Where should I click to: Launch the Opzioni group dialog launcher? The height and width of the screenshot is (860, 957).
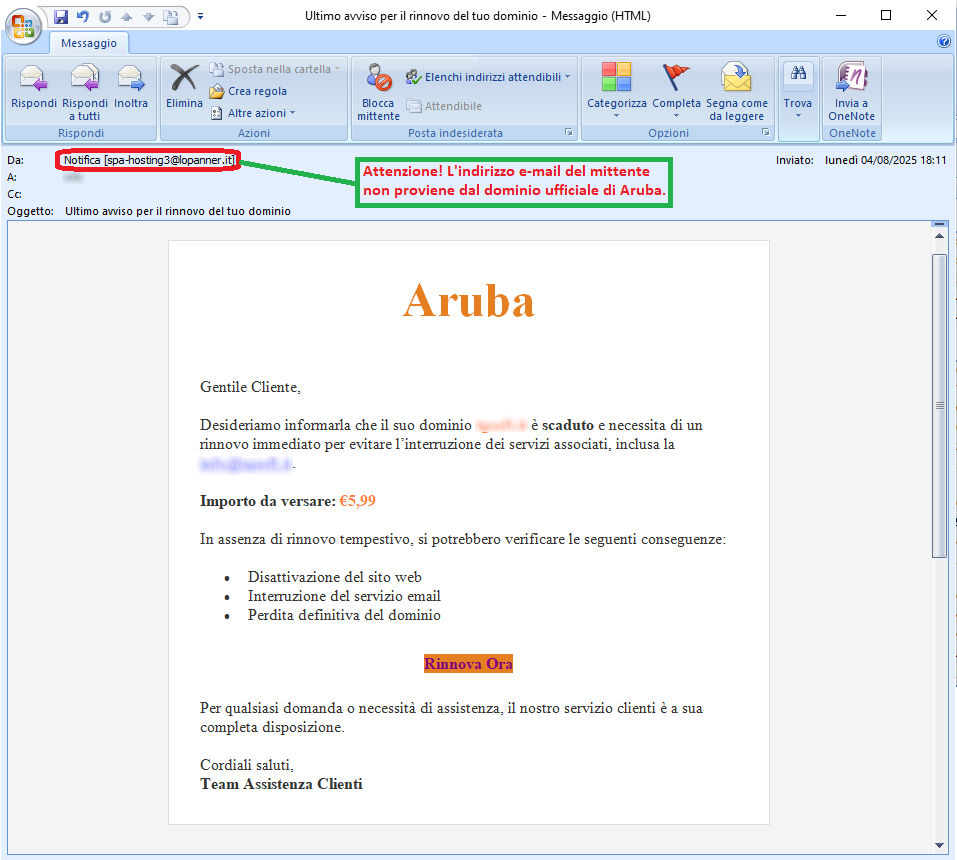pyautogui.click(x=766, y=132)
